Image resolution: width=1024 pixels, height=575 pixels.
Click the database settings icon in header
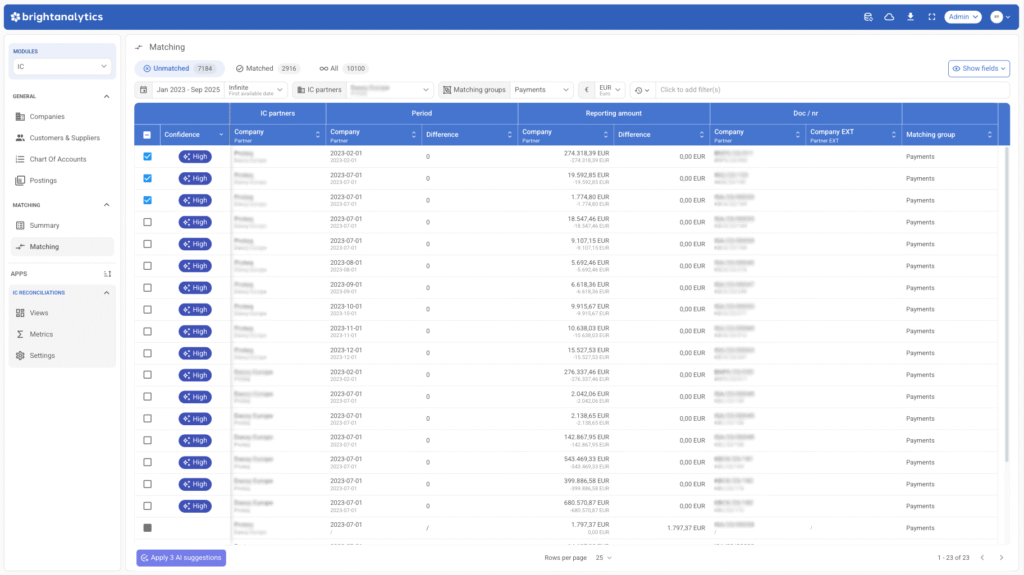(x=868, y=17)
